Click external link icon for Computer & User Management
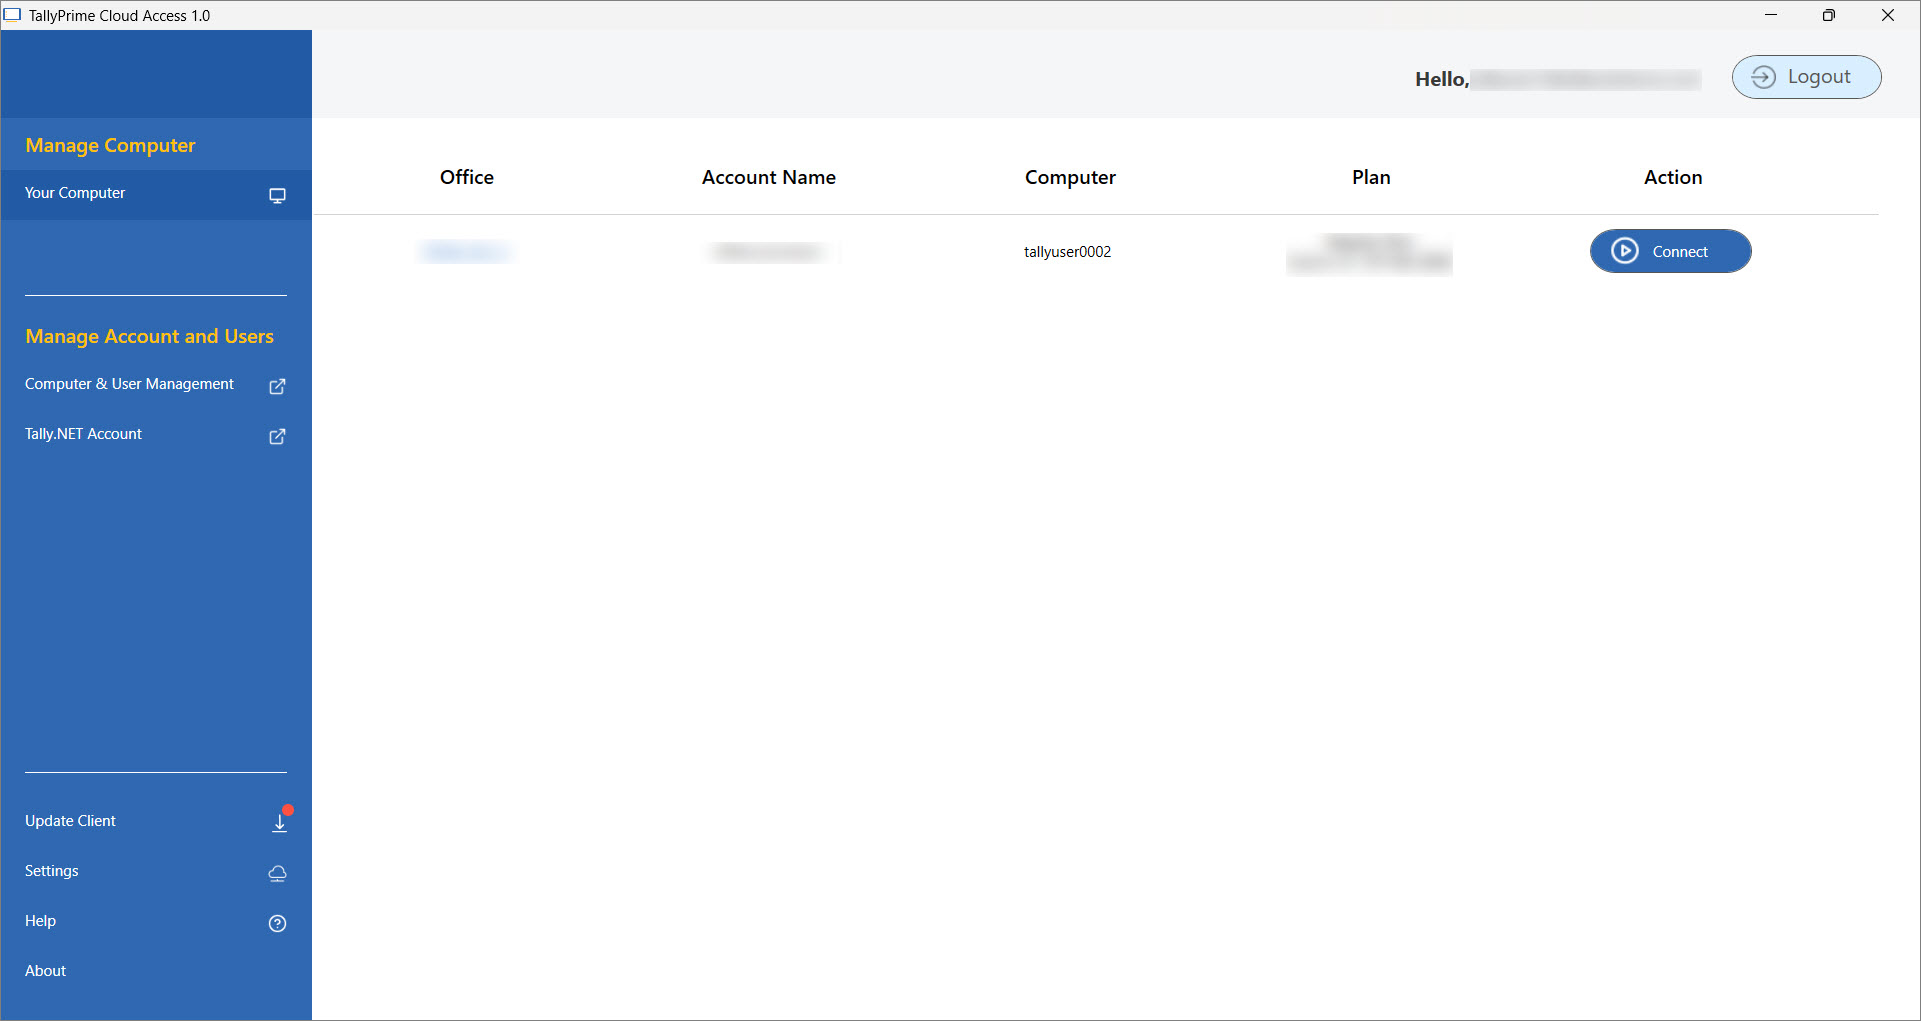1921x1021 pixels. [278, 386]
